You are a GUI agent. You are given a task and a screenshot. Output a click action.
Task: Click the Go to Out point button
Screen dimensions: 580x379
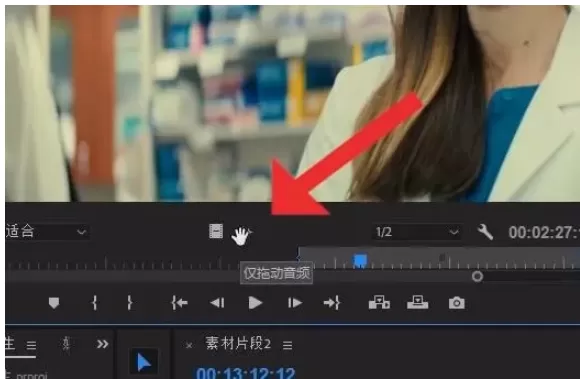tap(332, 303)
